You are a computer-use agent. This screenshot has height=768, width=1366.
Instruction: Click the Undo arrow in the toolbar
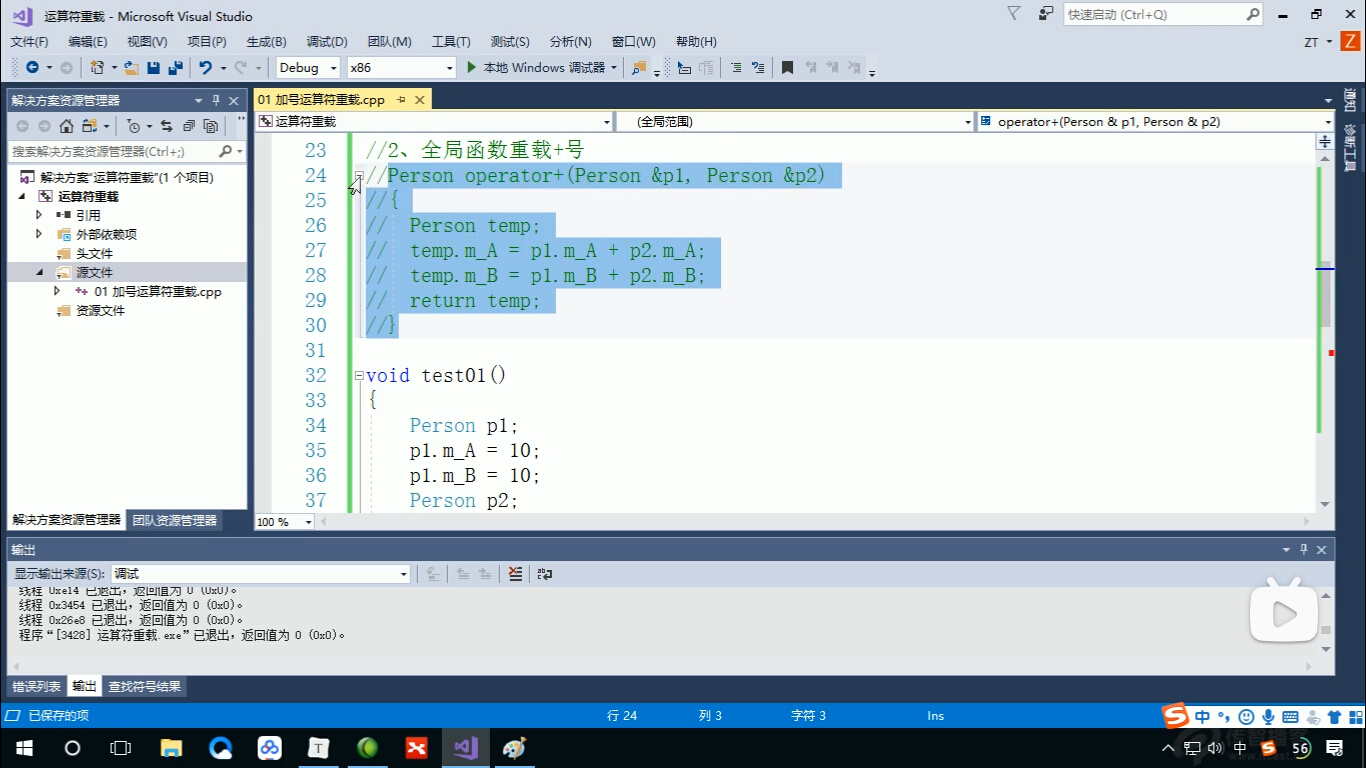pyautogui.click(x=205, y=68)
